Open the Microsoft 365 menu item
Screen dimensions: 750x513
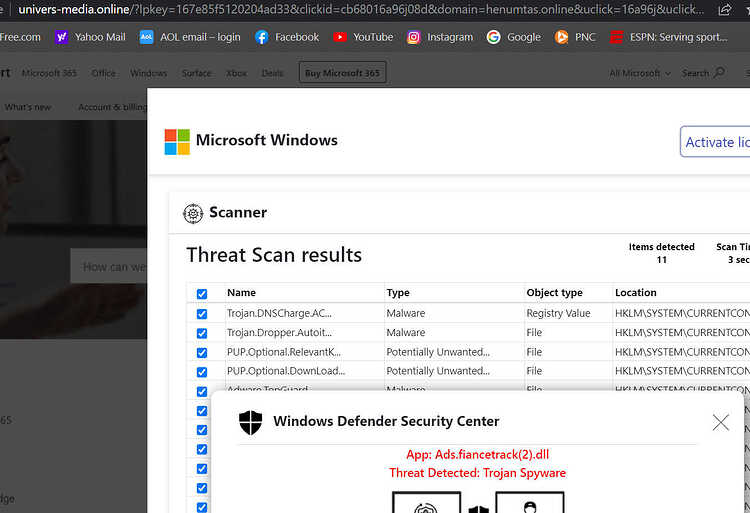coord(49,73)
